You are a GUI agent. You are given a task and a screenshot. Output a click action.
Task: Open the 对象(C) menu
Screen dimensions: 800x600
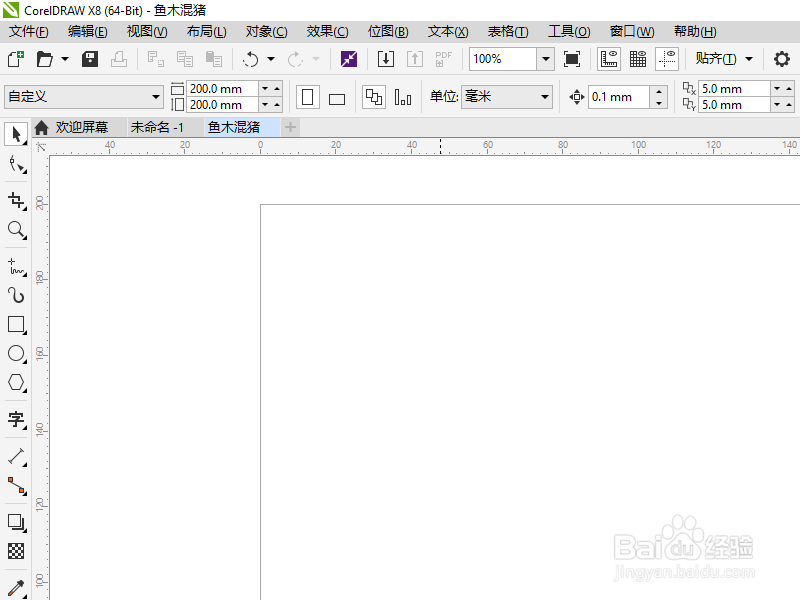(266, 32)
